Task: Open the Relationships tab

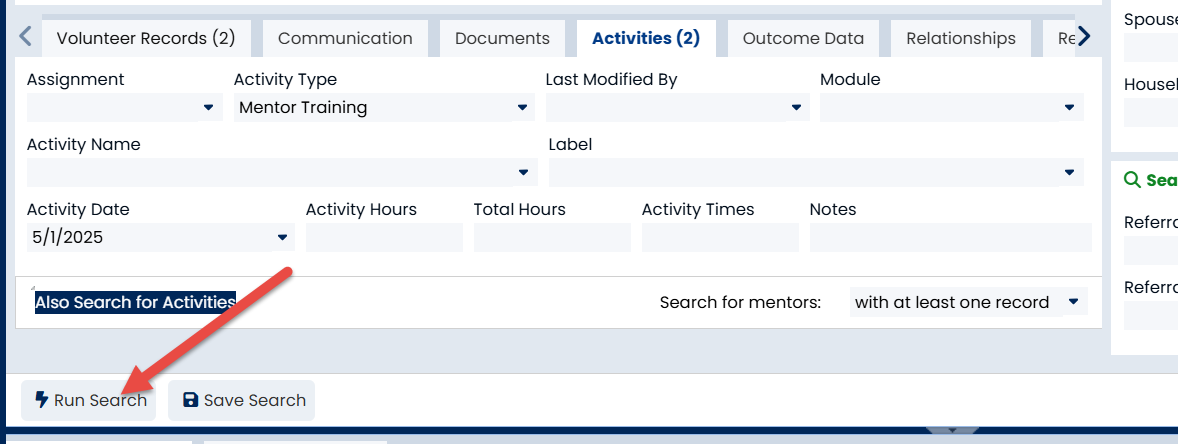Action: pyautogui.click(x=960, y=38)
